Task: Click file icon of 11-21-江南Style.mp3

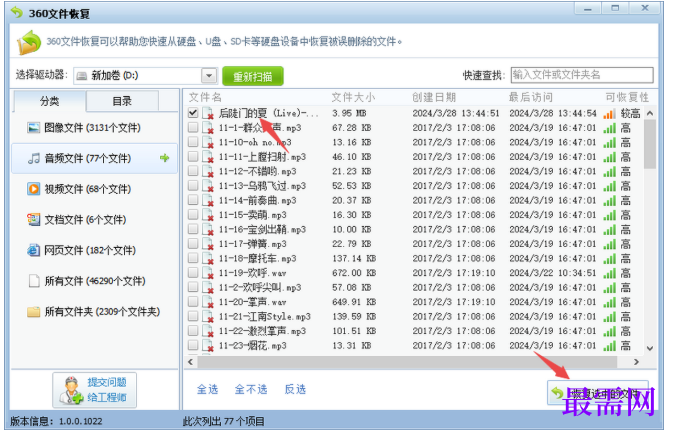Action: 208,316
